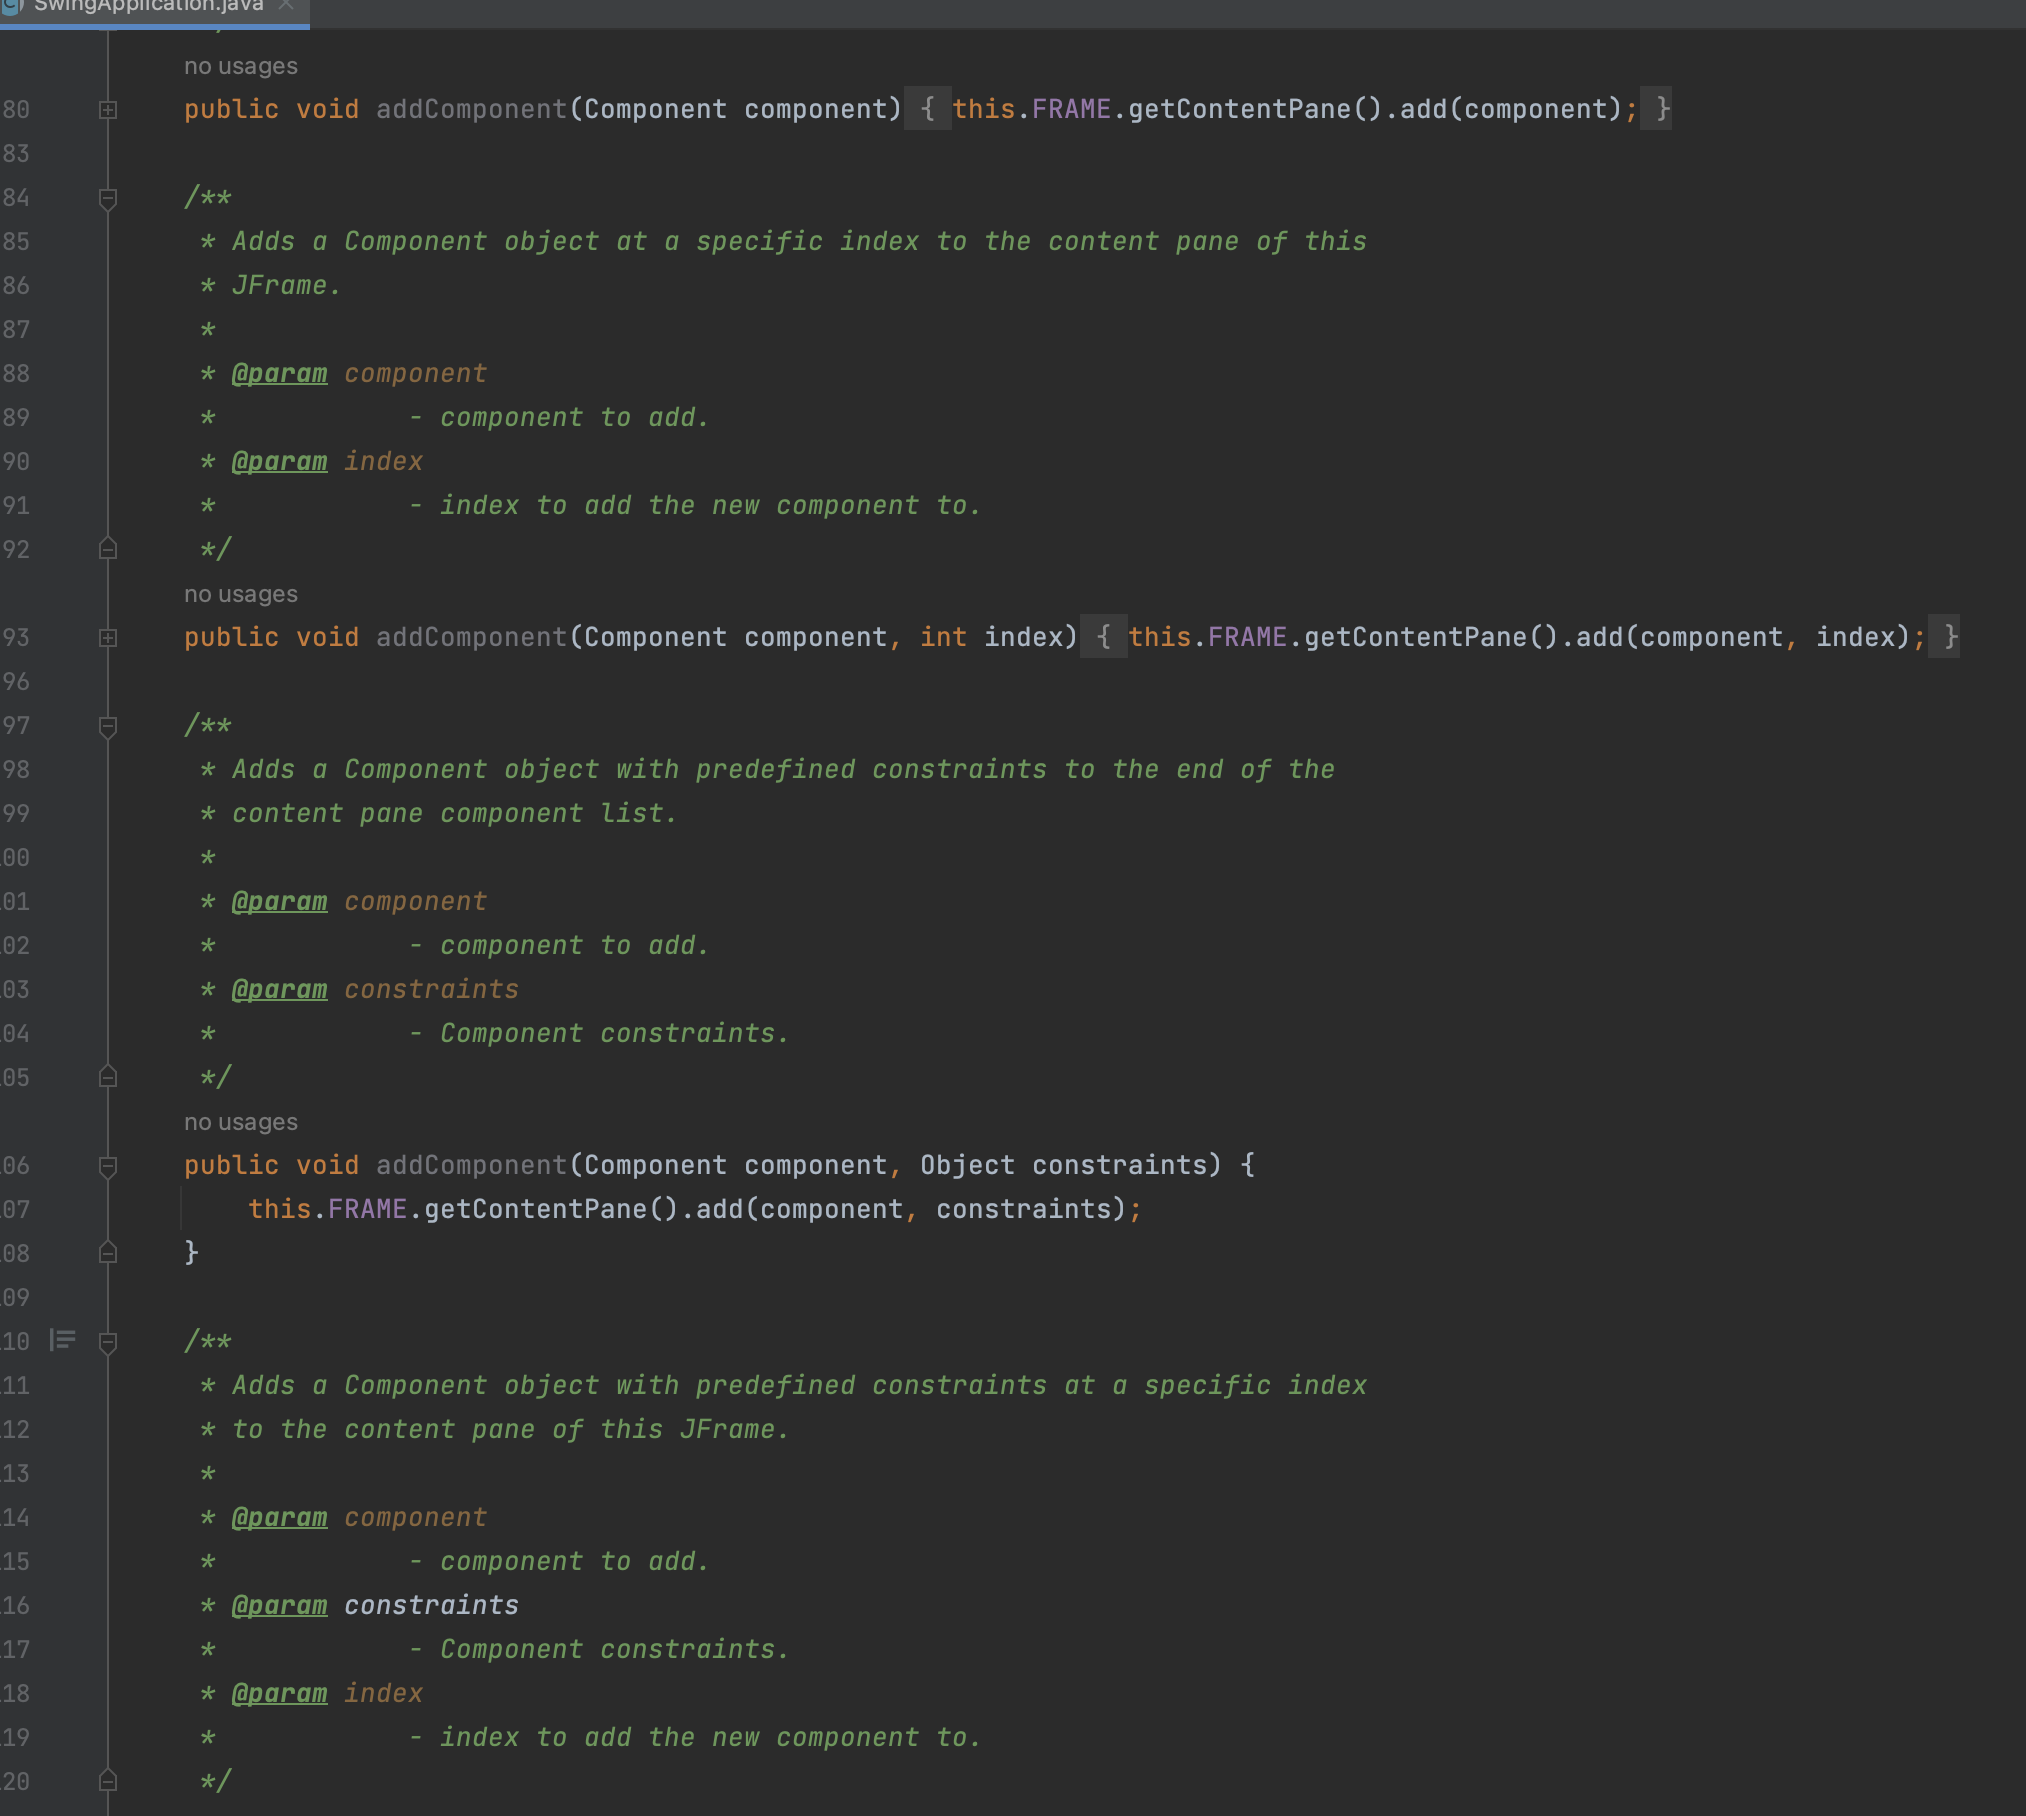Expand the folded addComponent method at line 80
The width and height of the screenshot is (2026, 1816).
pos(107,110)
